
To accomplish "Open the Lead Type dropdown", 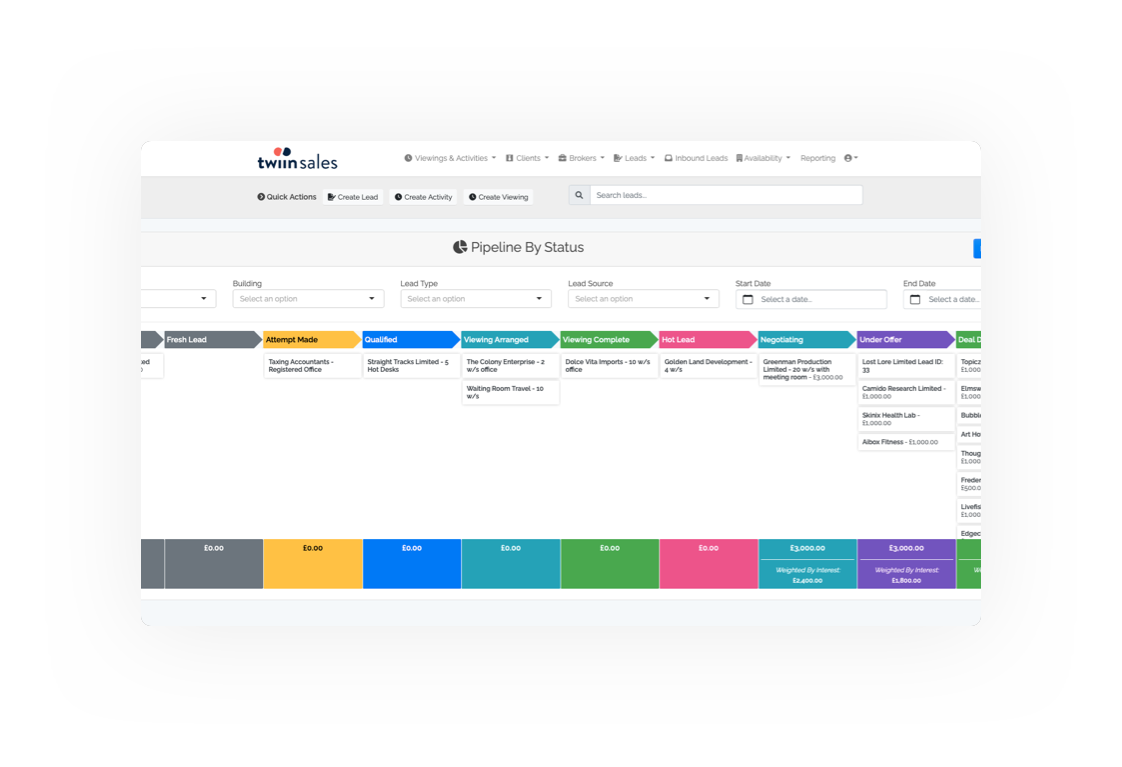I will (x=476, y=298).
